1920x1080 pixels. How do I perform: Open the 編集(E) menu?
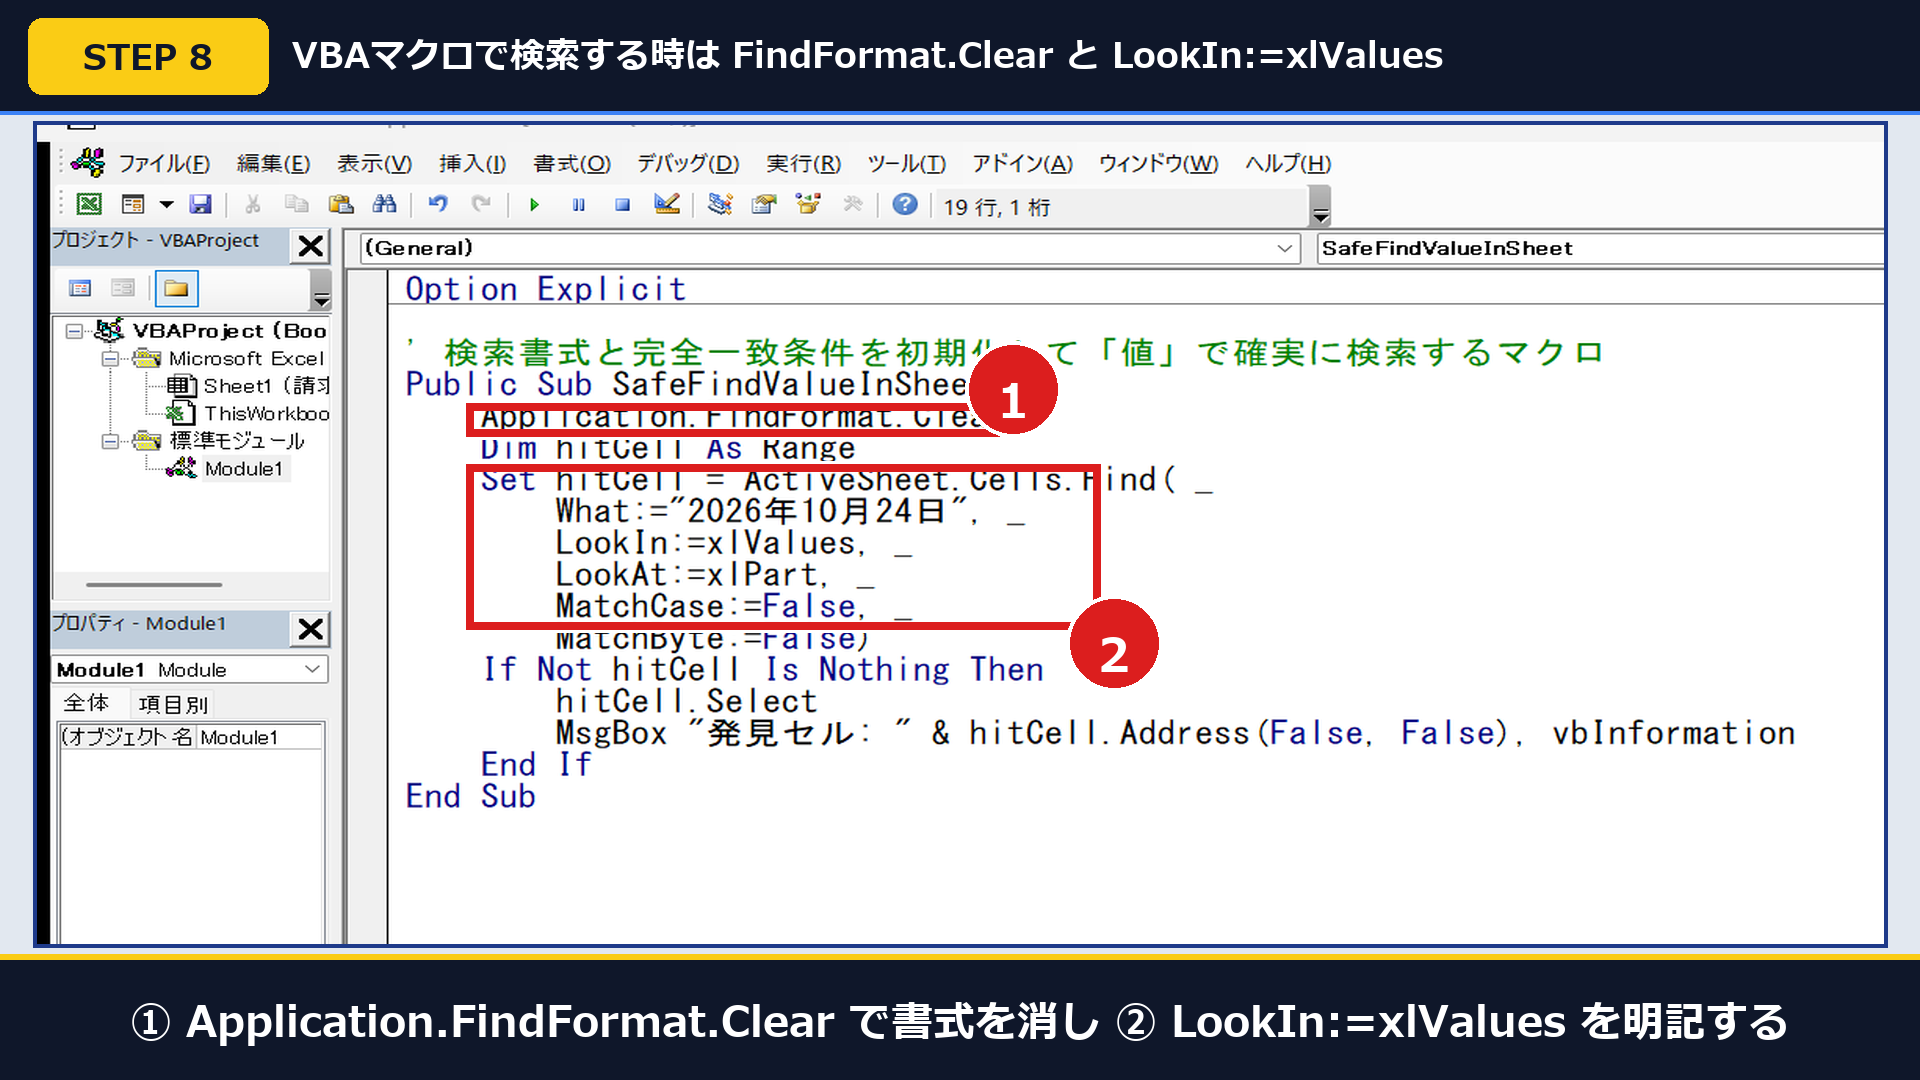[273, 163]
